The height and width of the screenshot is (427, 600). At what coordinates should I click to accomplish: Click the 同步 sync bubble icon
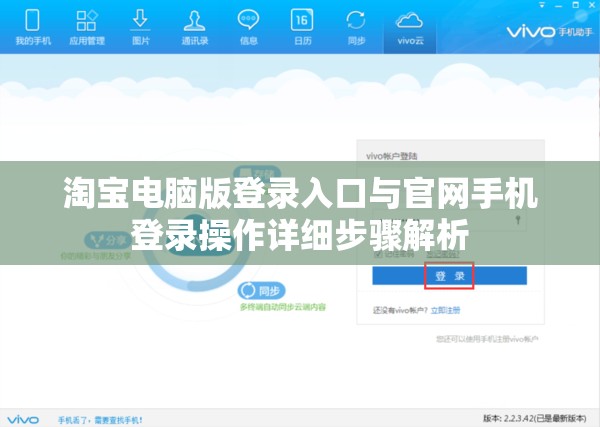pos(262,291)
